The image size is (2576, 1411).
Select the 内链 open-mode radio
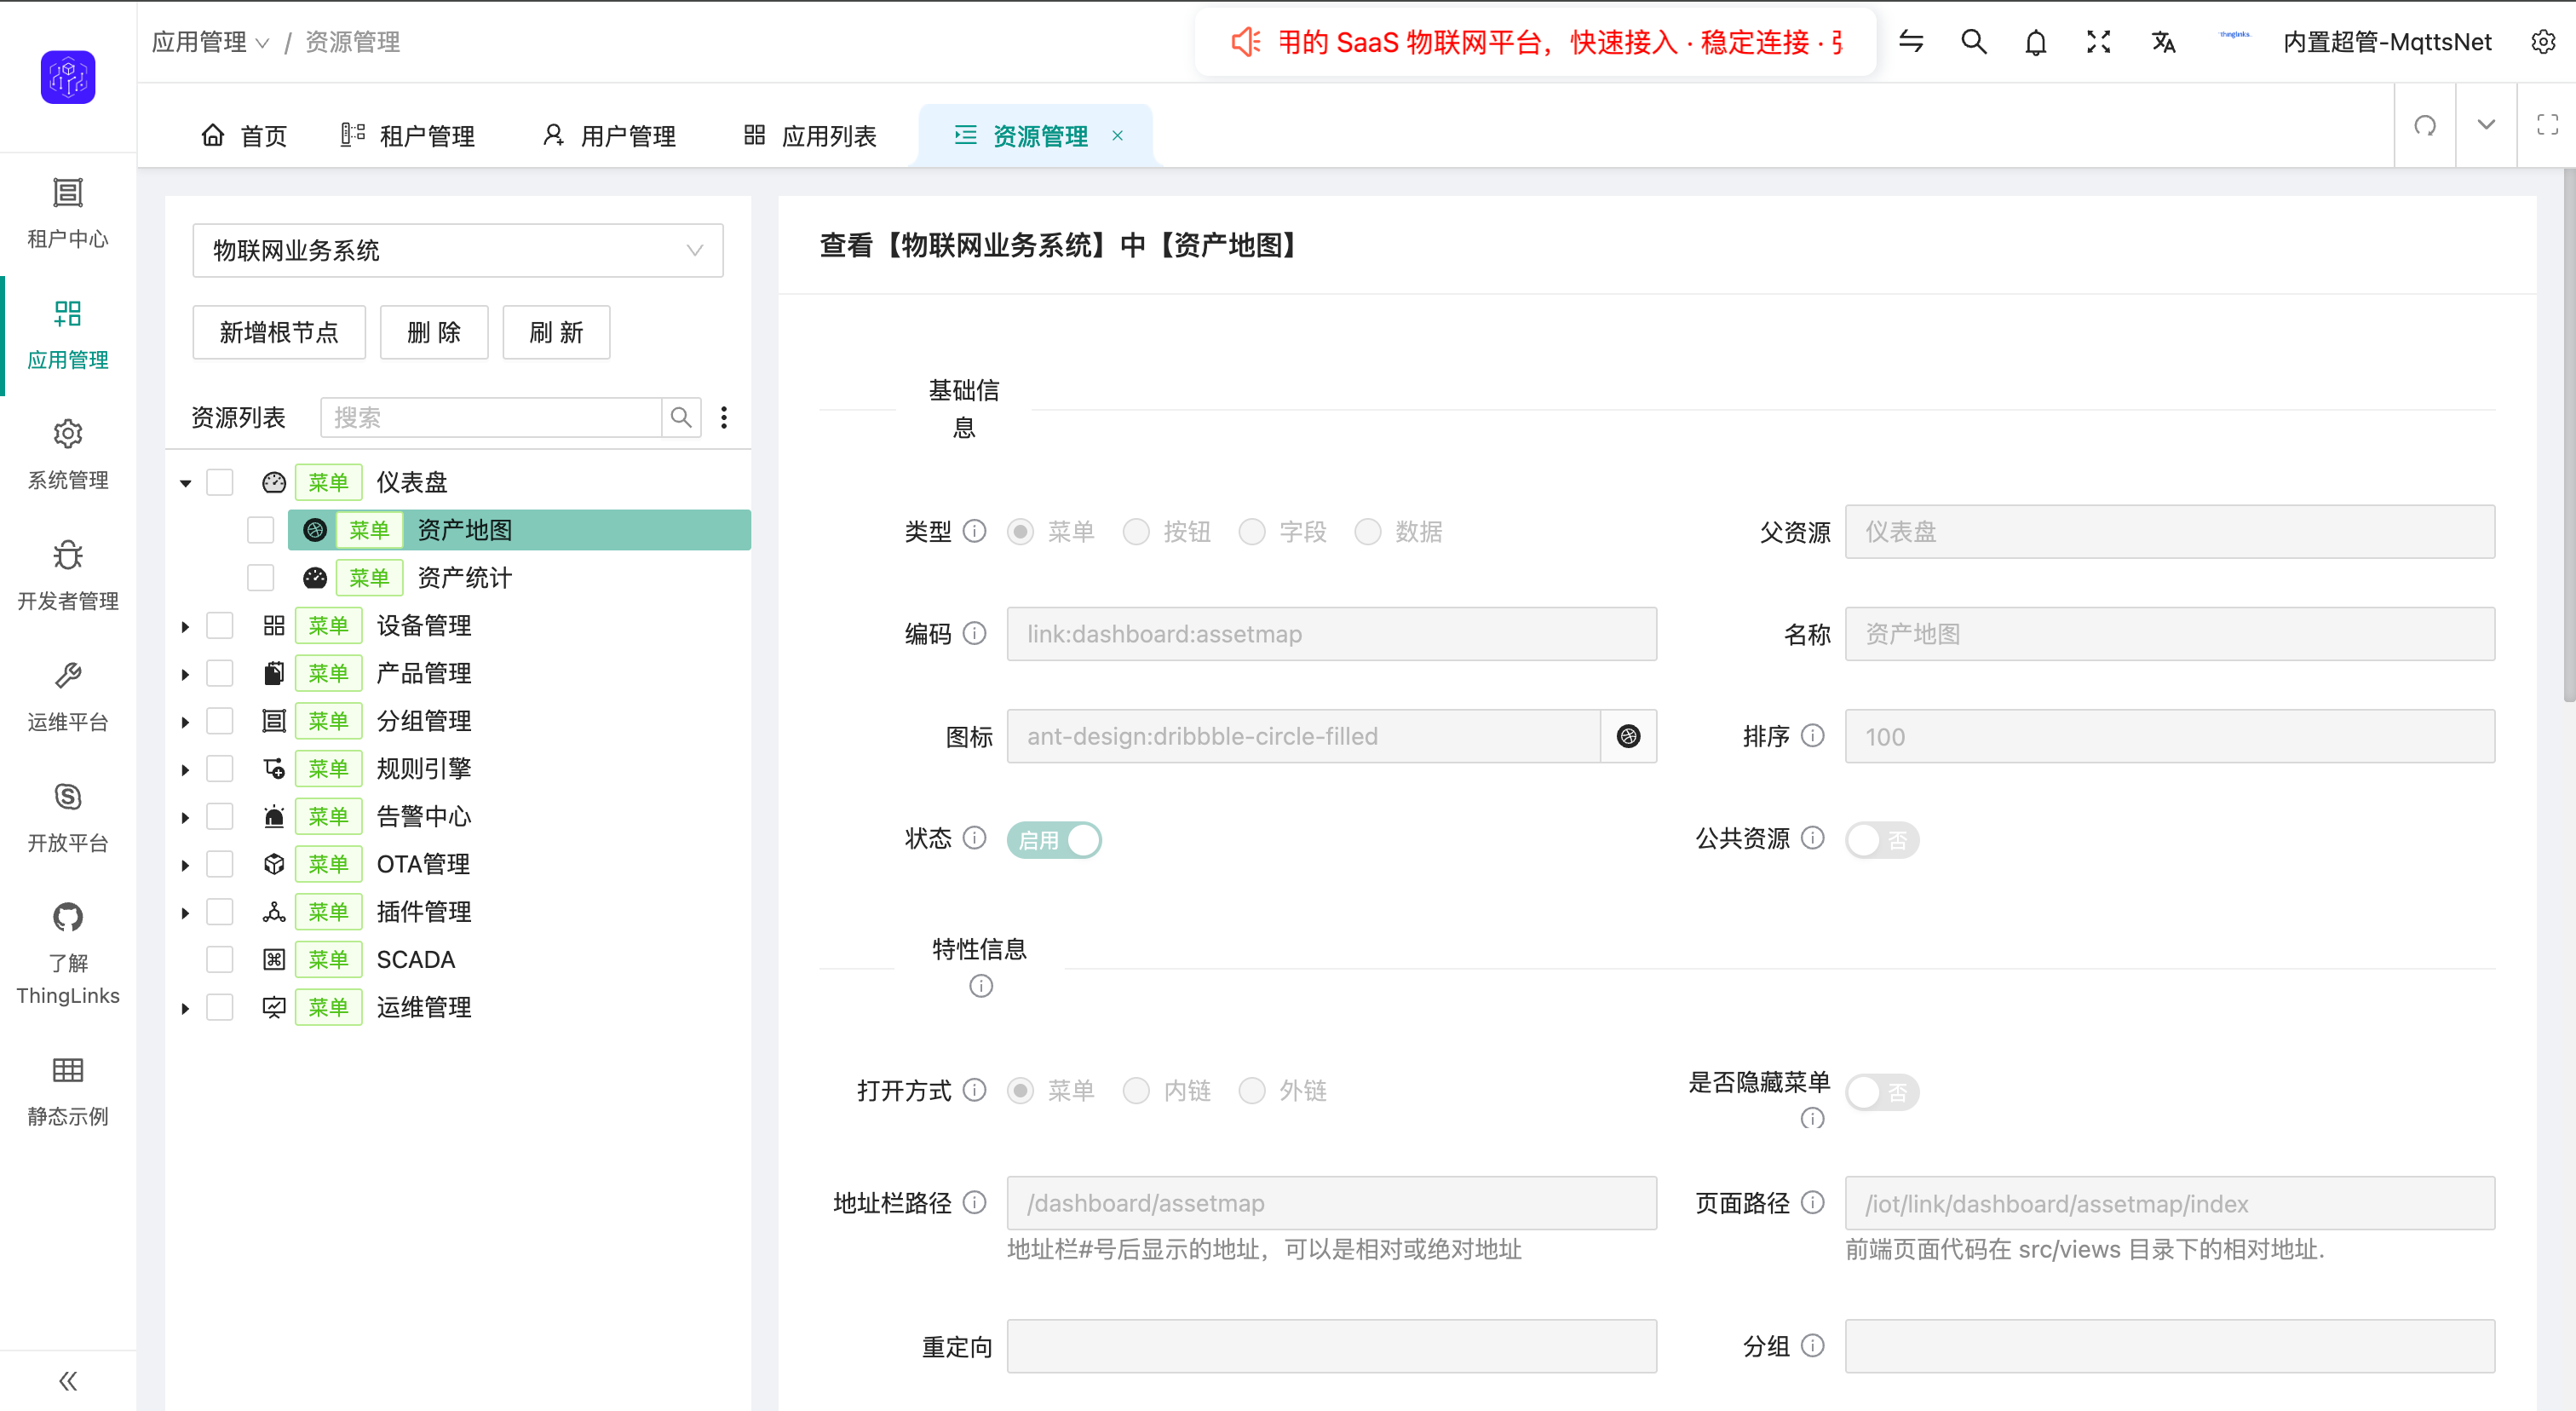(x=1136, y=1090)
